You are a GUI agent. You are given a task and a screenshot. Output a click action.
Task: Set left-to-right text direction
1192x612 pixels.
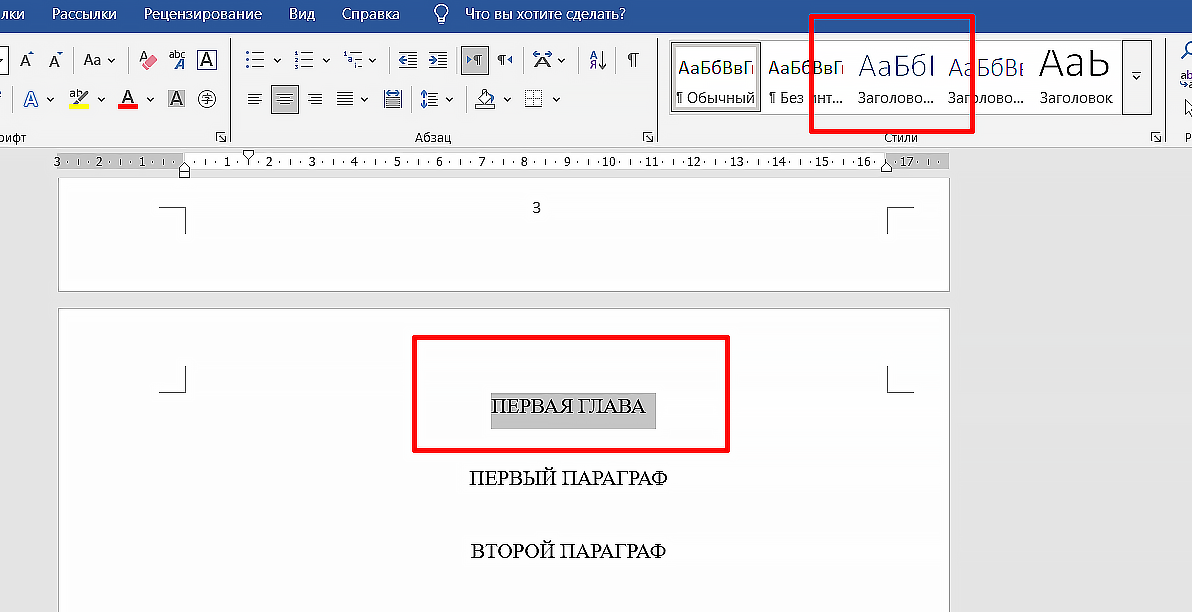(474, 60)
